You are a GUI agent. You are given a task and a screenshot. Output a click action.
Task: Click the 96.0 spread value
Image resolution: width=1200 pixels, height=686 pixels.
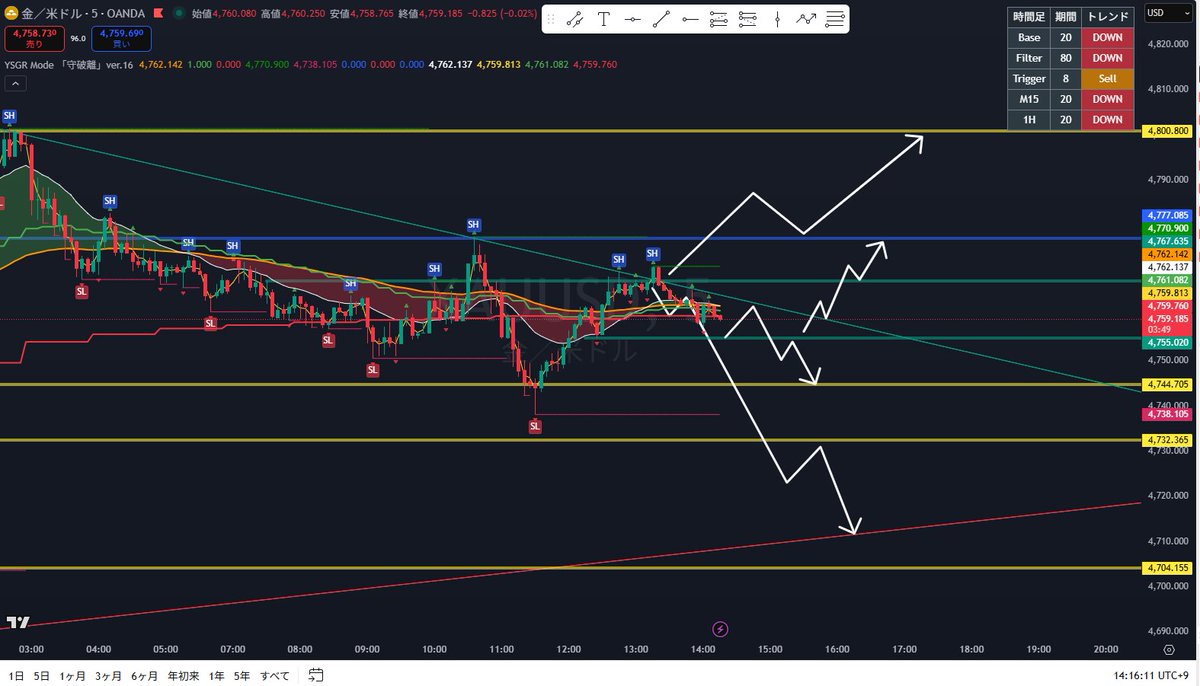click(x=76, y=39)
